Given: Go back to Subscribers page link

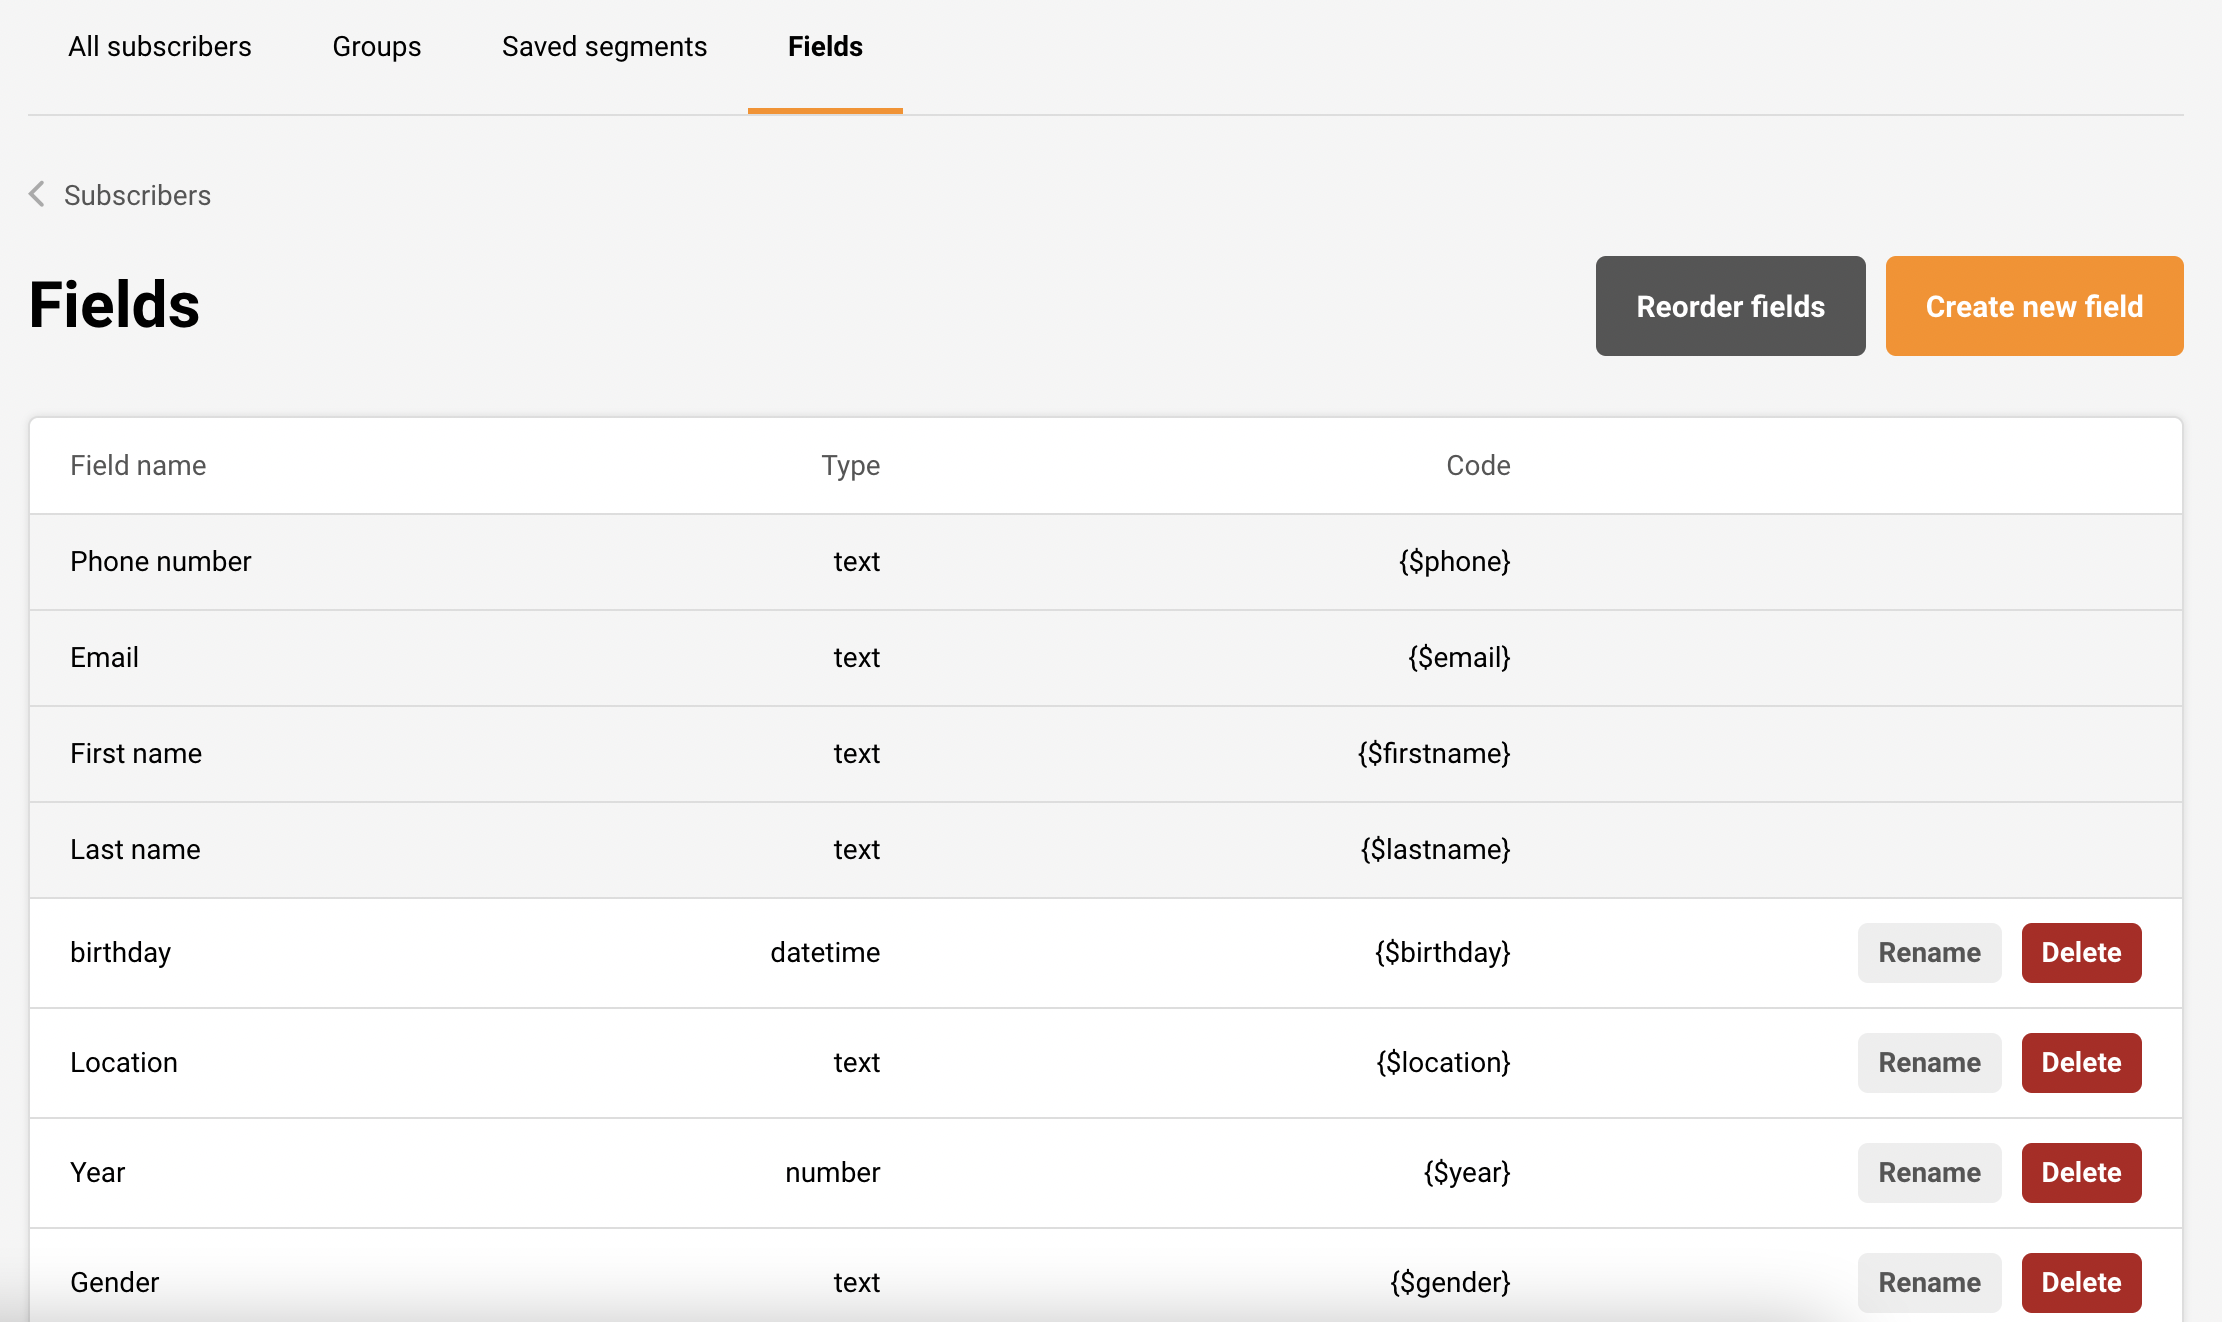Looking at the screenshot, I should (137, 195).
